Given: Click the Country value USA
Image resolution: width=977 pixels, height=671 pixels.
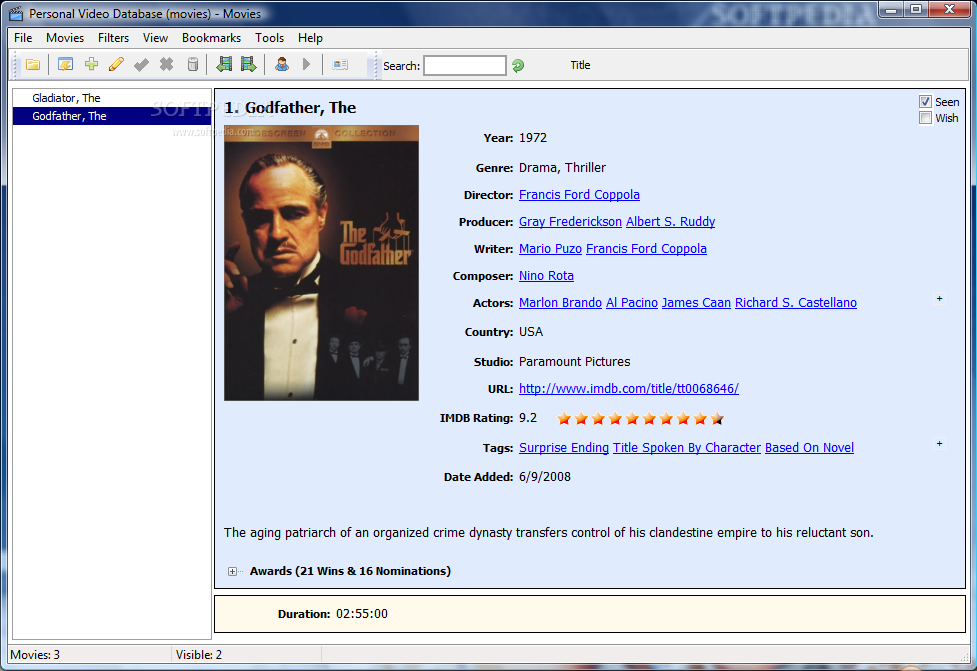Looking at the screenshot, I should click(x=531, y=332).
